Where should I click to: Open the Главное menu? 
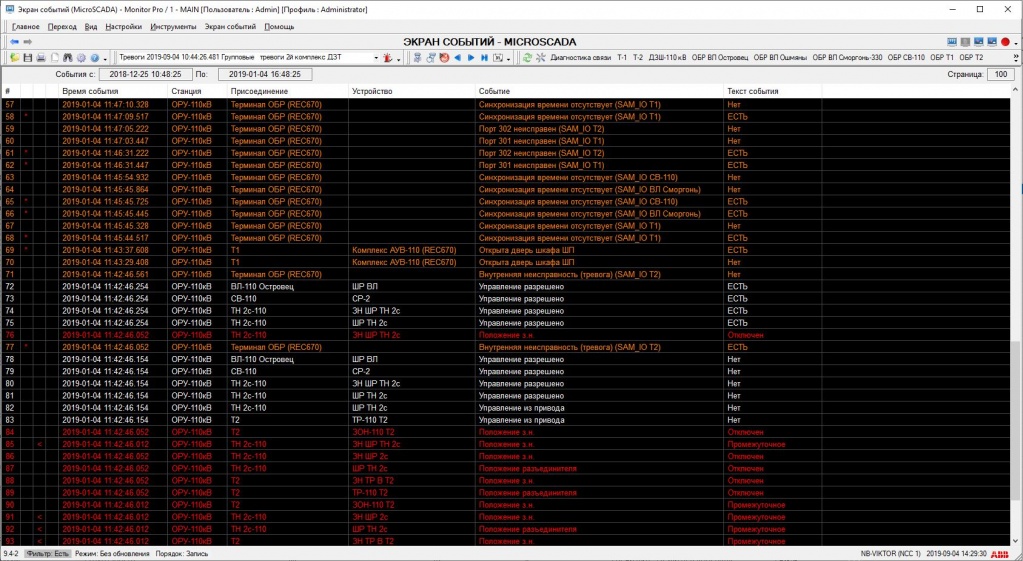tap(25, 27)
